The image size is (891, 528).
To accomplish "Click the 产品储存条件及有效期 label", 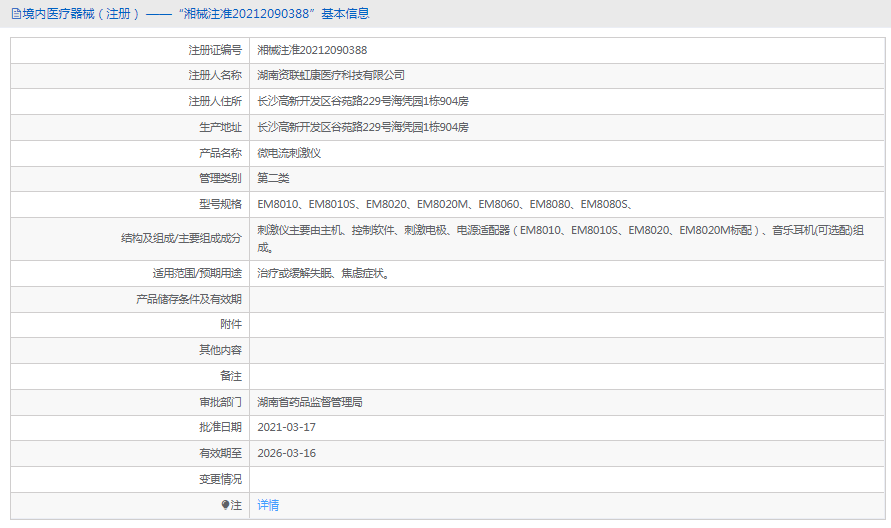I will pos(189,299).
